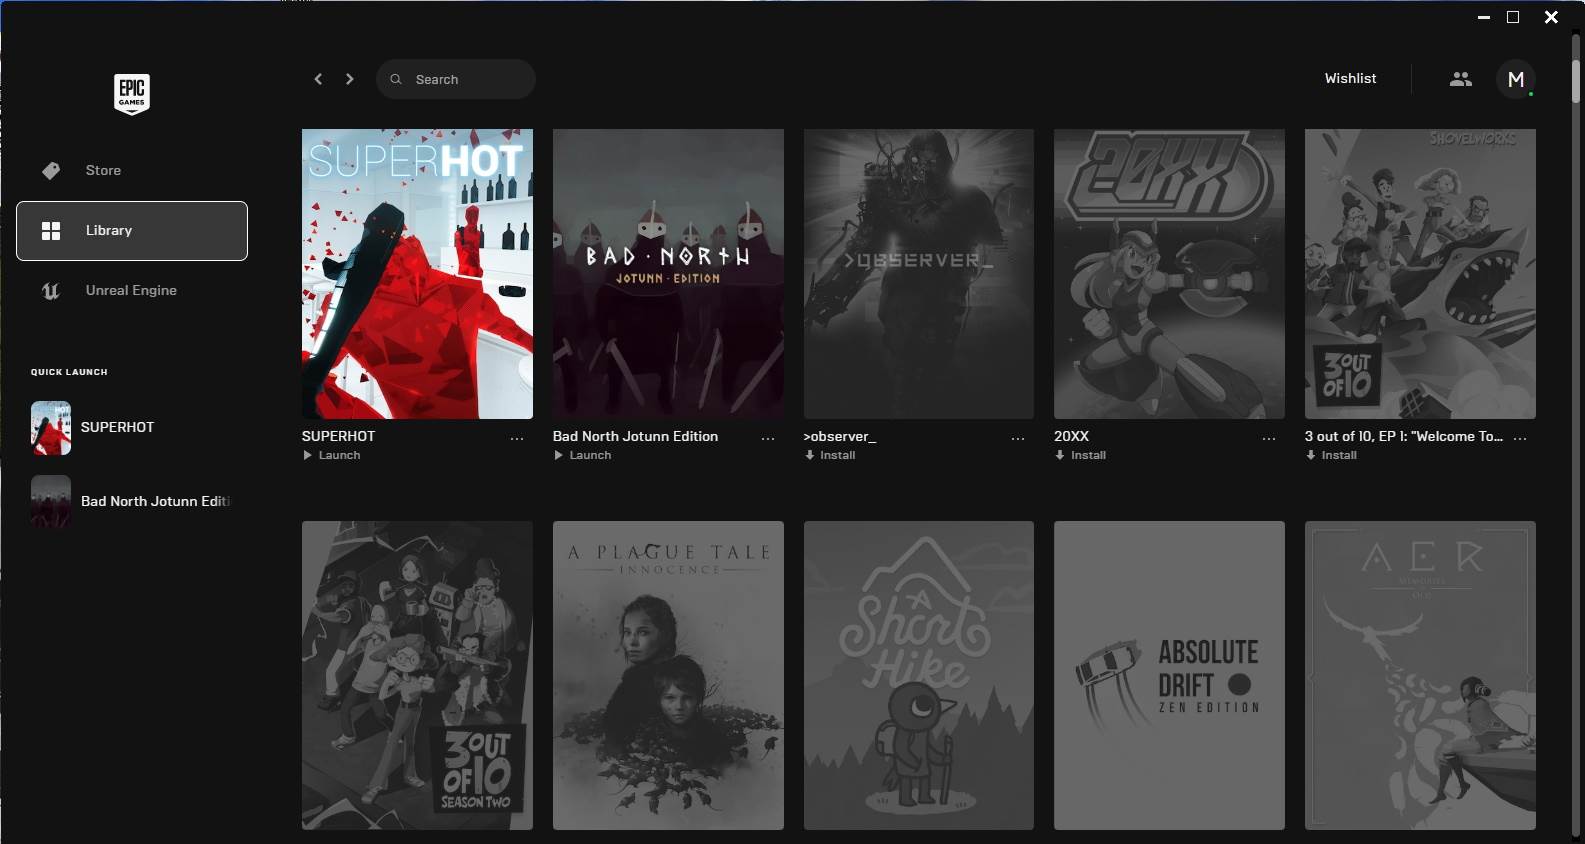Expand Bad North Jotunn Edition options menu

pos(768,438)
